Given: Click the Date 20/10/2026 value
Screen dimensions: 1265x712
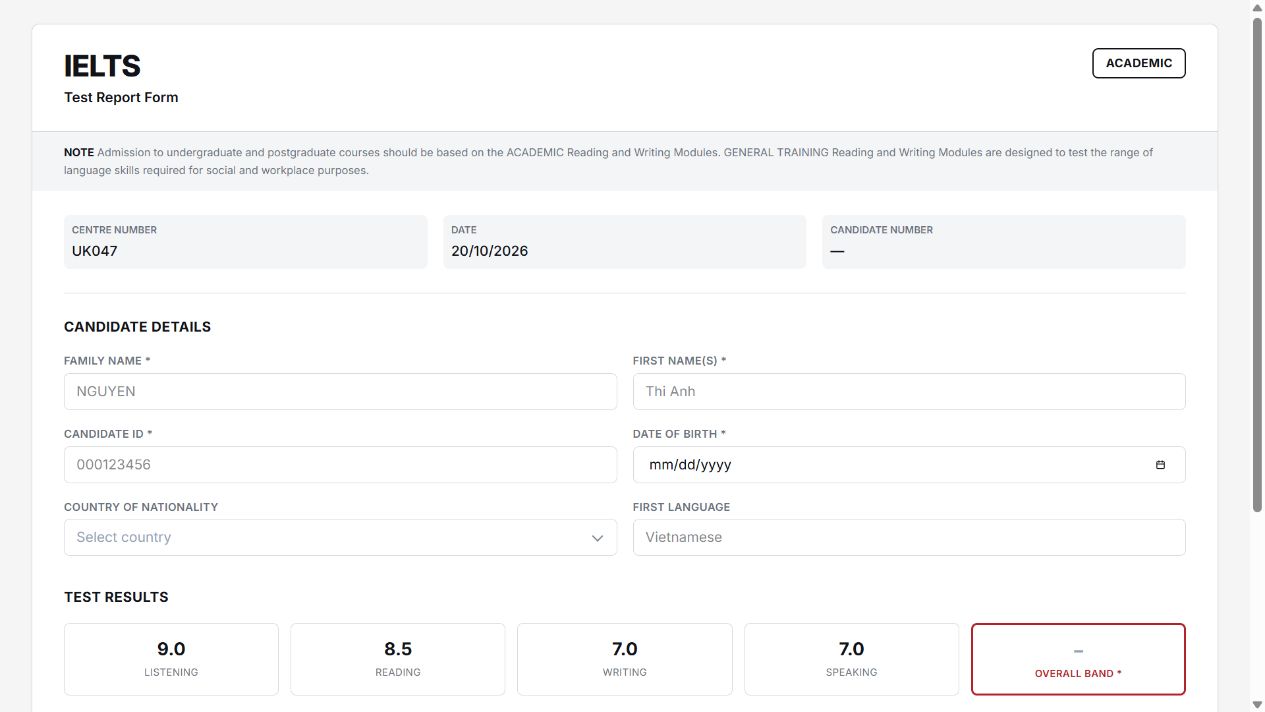Looking at the screenshot, I should pyautogui.click(x=490, y=251).
